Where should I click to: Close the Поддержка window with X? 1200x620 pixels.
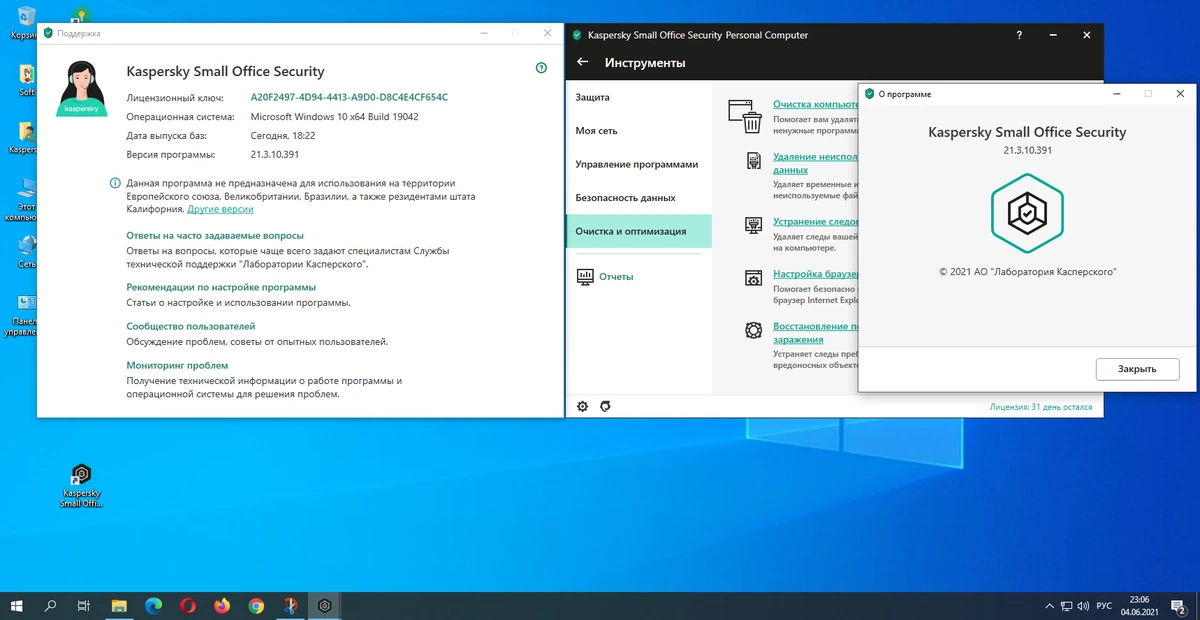(548, 33)
